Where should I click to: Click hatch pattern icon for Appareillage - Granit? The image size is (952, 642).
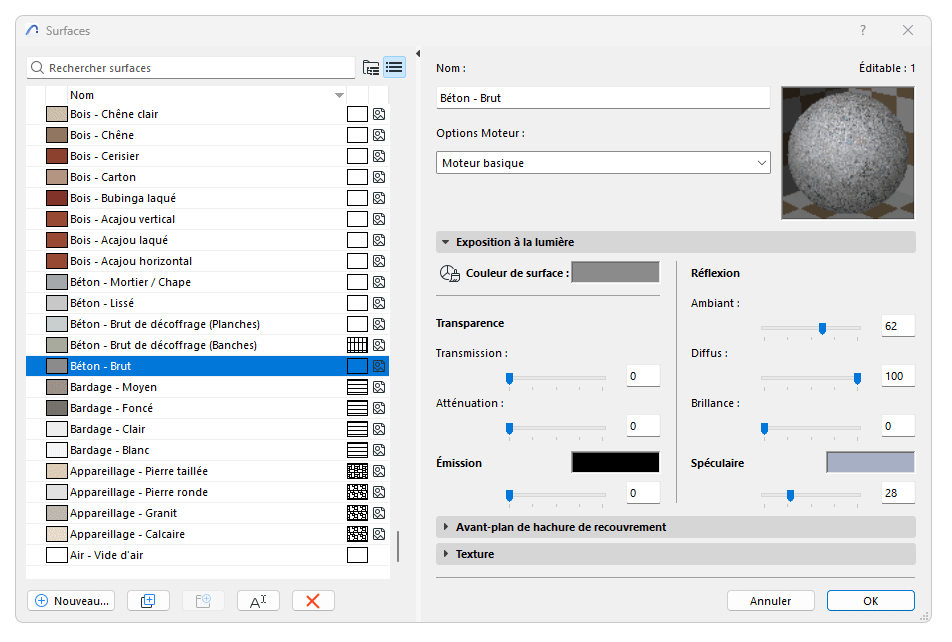(x=357, y=513)
